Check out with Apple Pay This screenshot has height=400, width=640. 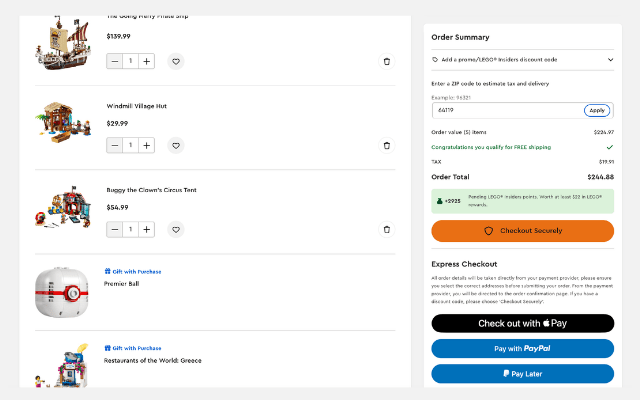[x=522, y=323]
